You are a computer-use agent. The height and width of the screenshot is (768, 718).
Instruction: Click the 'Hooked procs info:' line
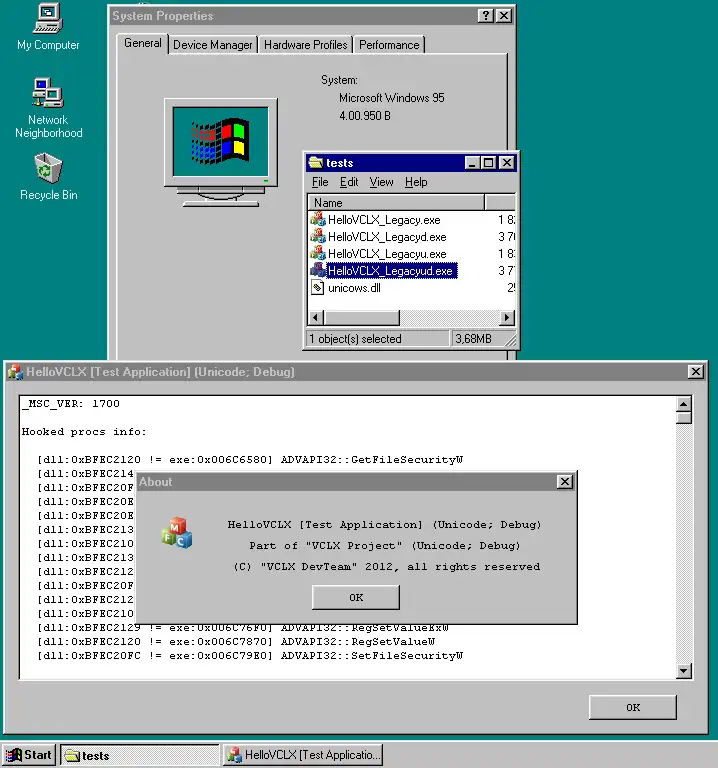(84, 432)
